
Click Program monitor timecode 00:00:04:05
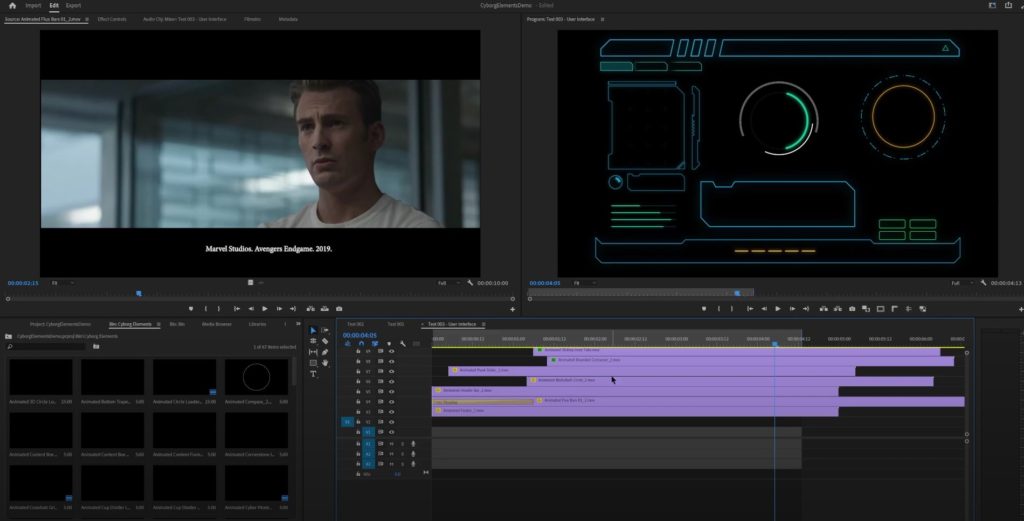pyautogui.click(x=545, y=283)
